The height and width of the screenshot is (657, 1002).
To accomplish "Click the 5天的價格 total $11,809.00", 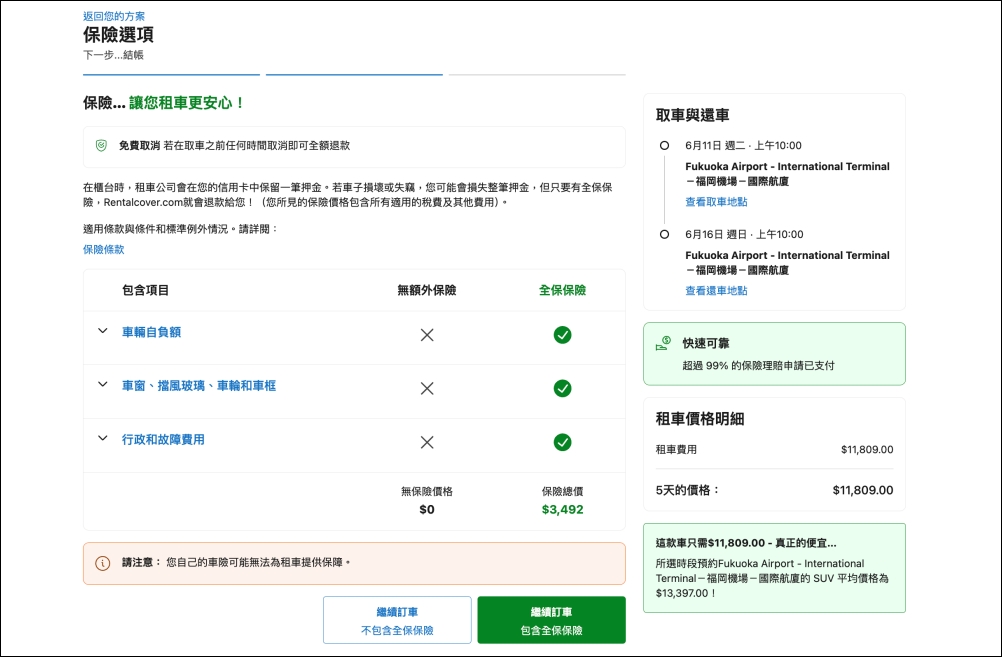I will [863, 490].
